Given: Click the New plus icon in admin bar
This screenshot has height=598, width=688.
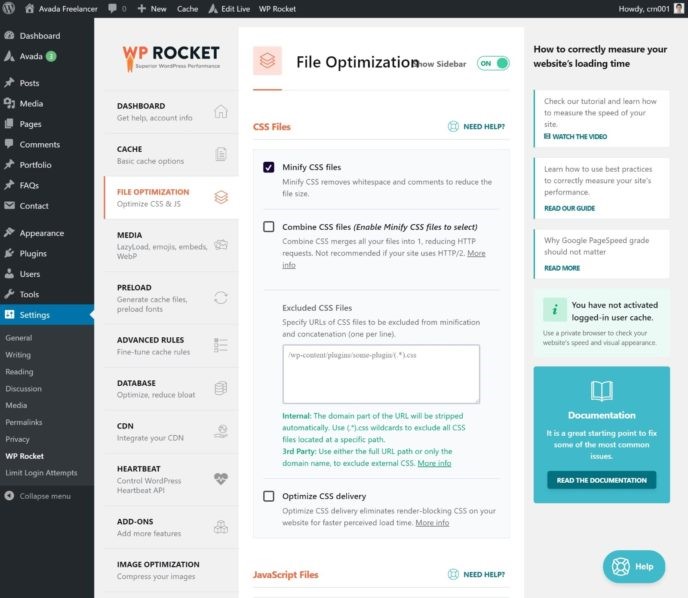Looking at the screenshot, I should [141, 8].
